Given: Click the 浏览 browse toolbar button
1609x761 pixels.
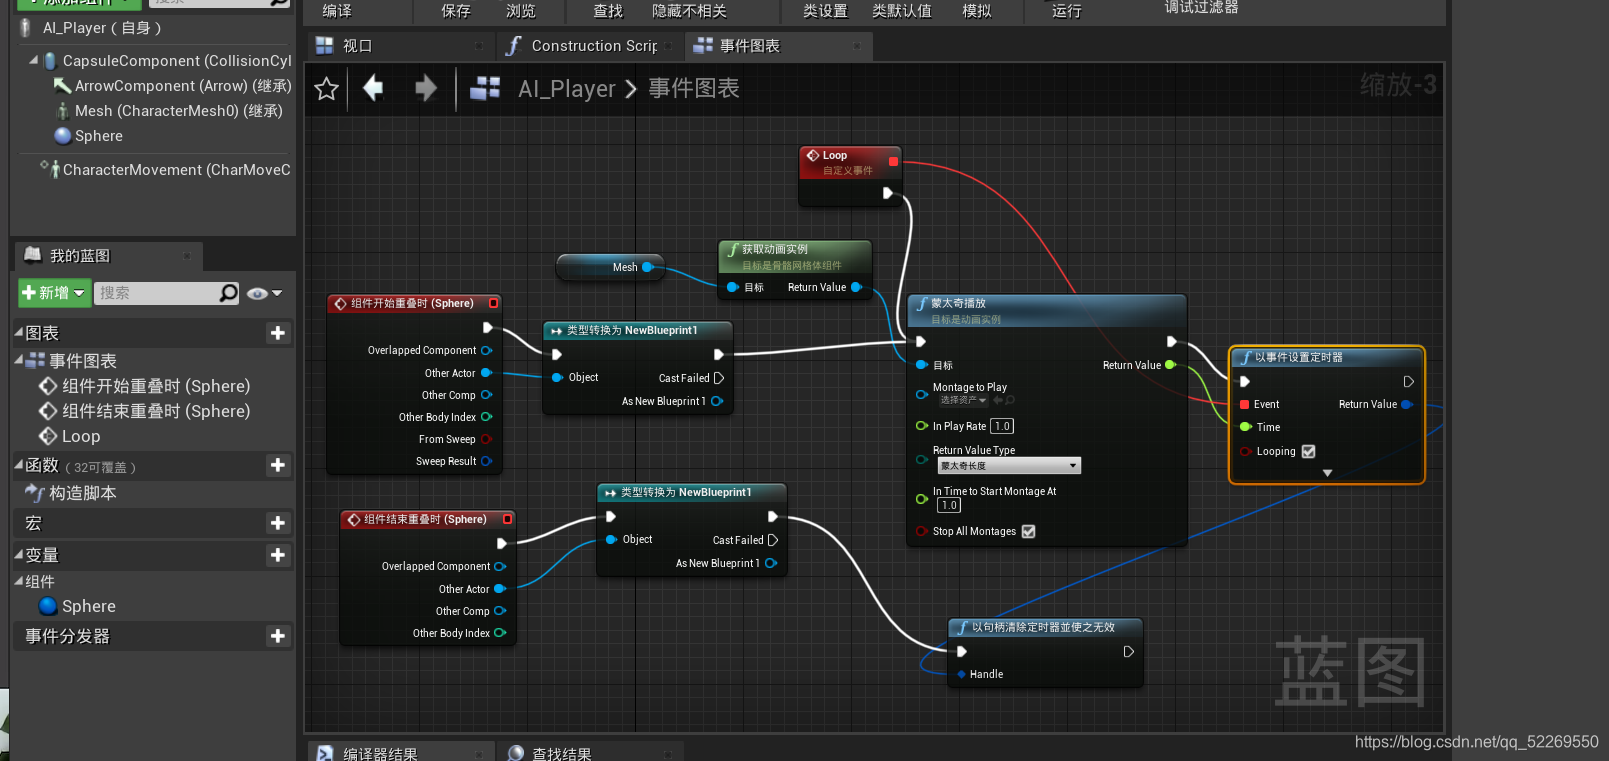Looking at the screenshot, I should click(521, 11).
